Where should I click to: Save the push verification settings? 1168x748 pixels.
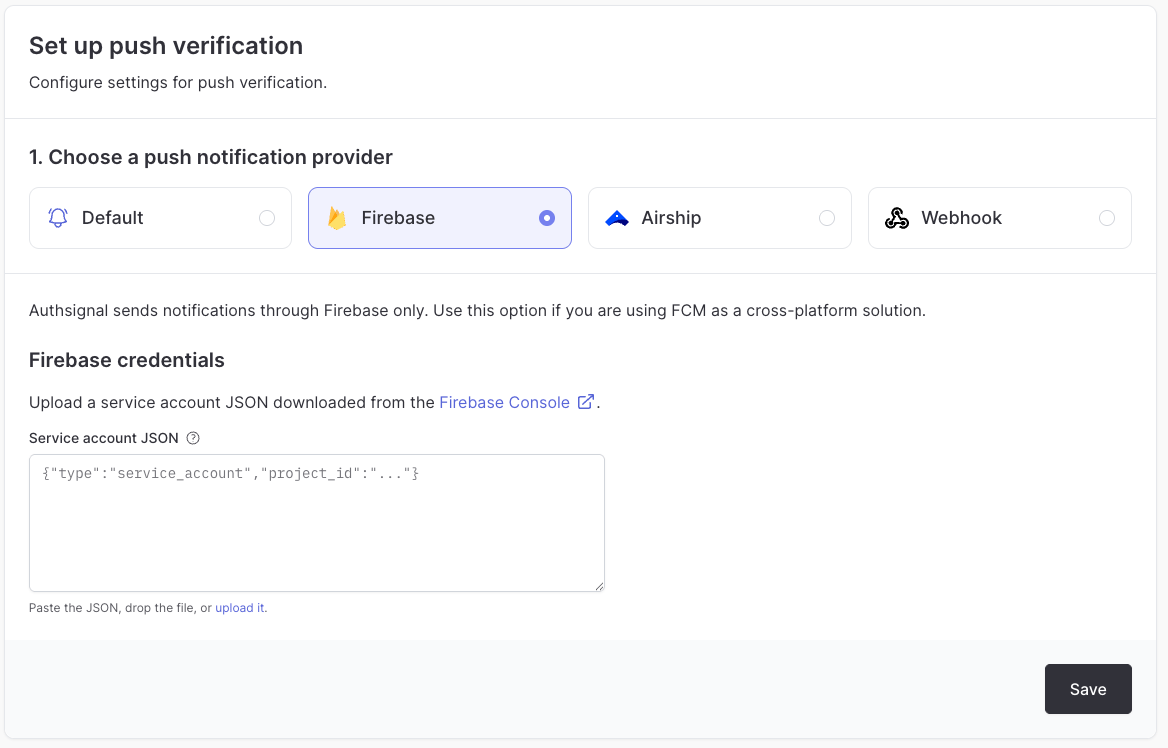1088,689
